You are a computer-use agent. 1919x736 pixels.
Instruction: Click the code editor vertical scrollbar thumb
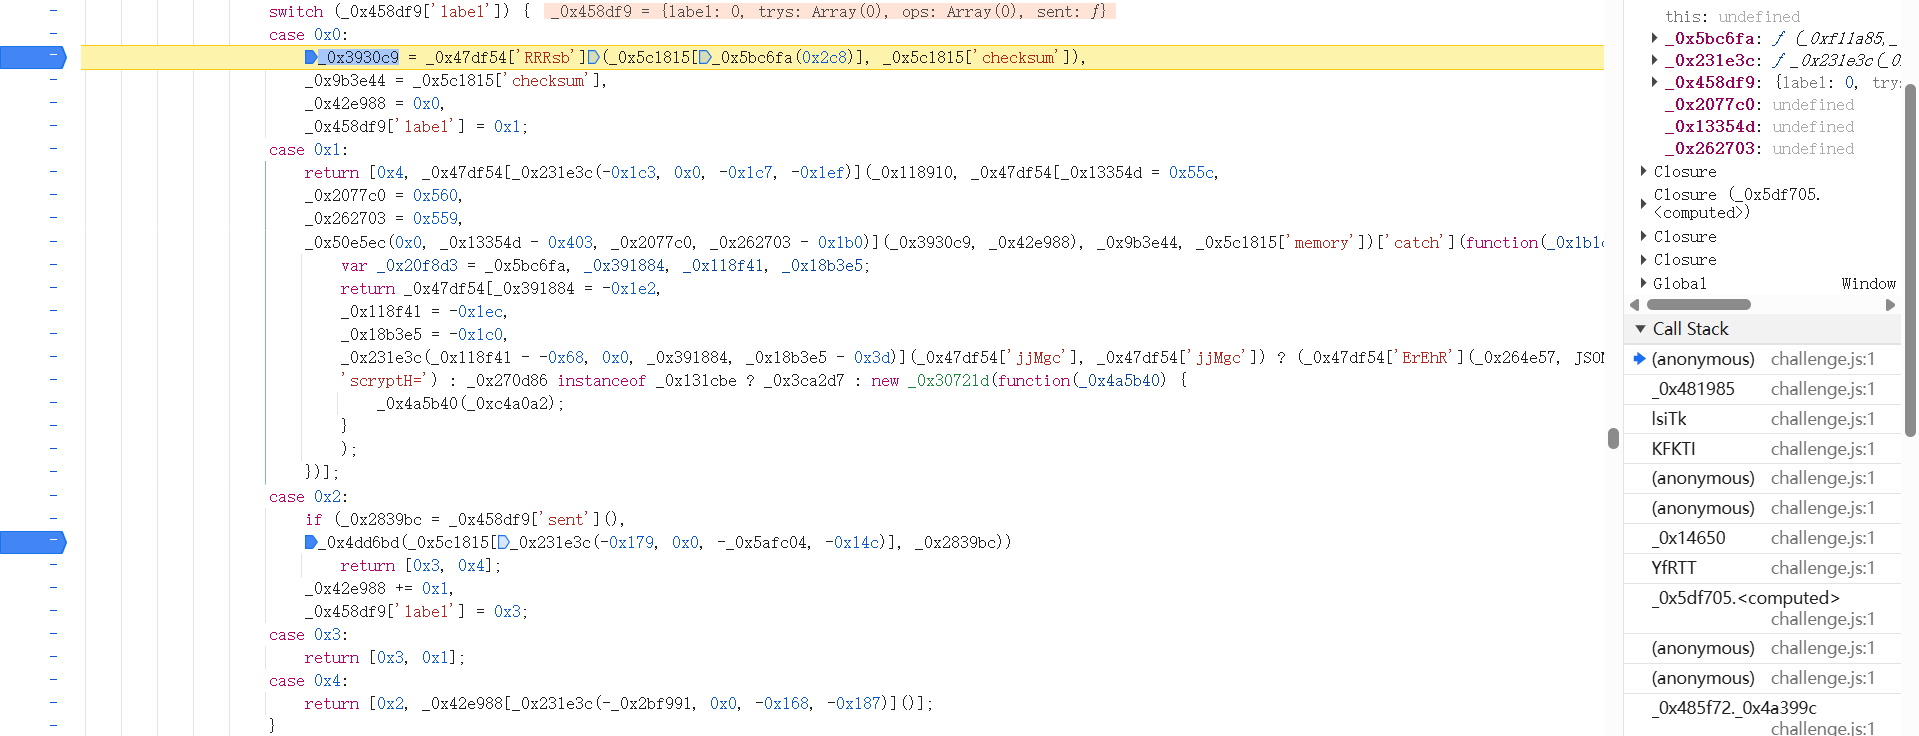pyautogui.click(x=1613, y=438)
